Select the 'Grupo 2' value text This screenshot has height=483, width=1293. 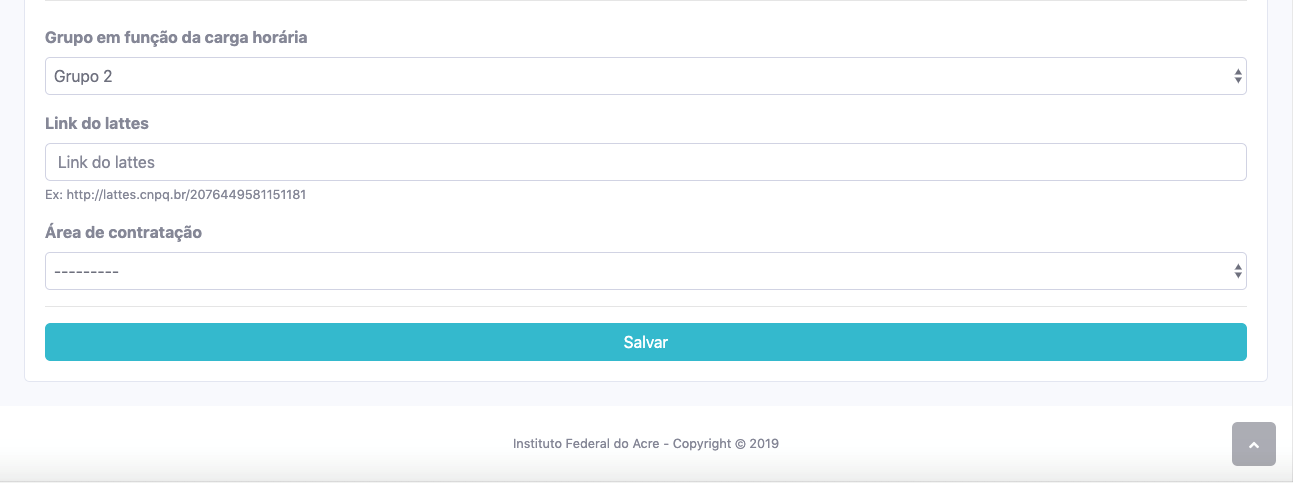pyautogui.click(x=83, y=76)
